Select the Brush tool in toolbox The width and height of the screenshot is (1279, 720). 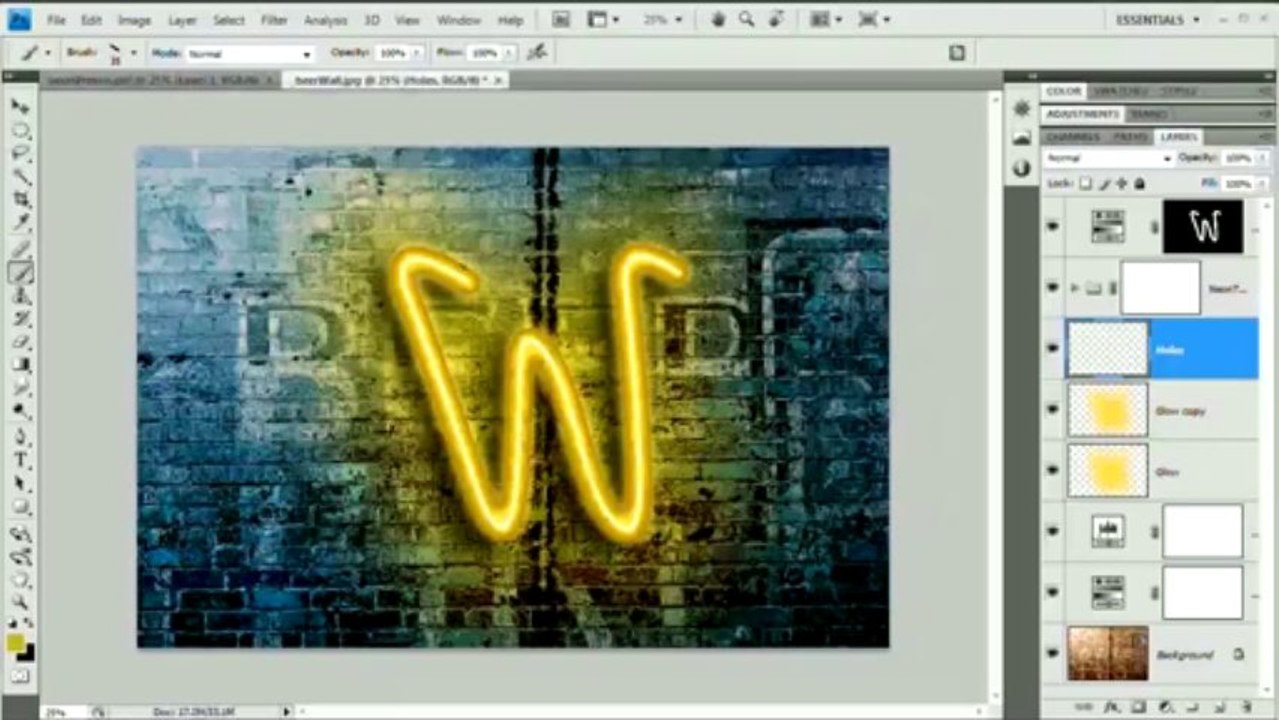(20, 272)
